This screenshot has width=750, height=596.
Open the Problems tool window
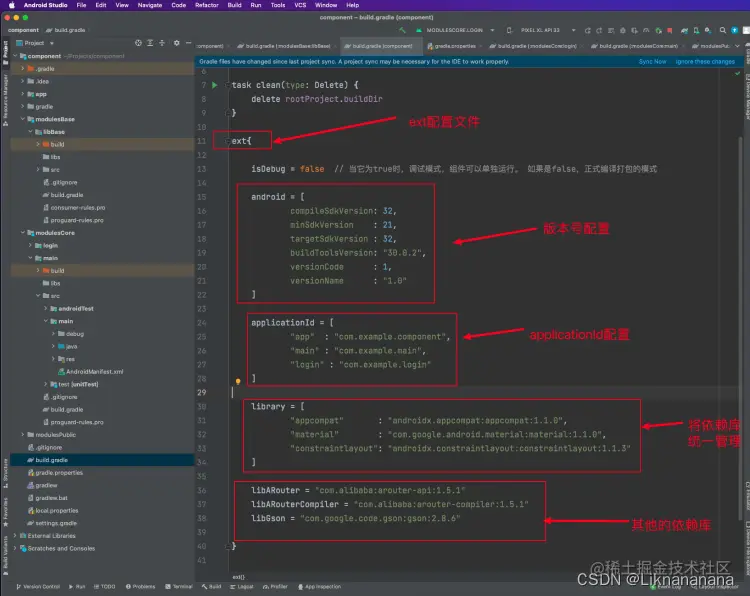tap(141, 586)
